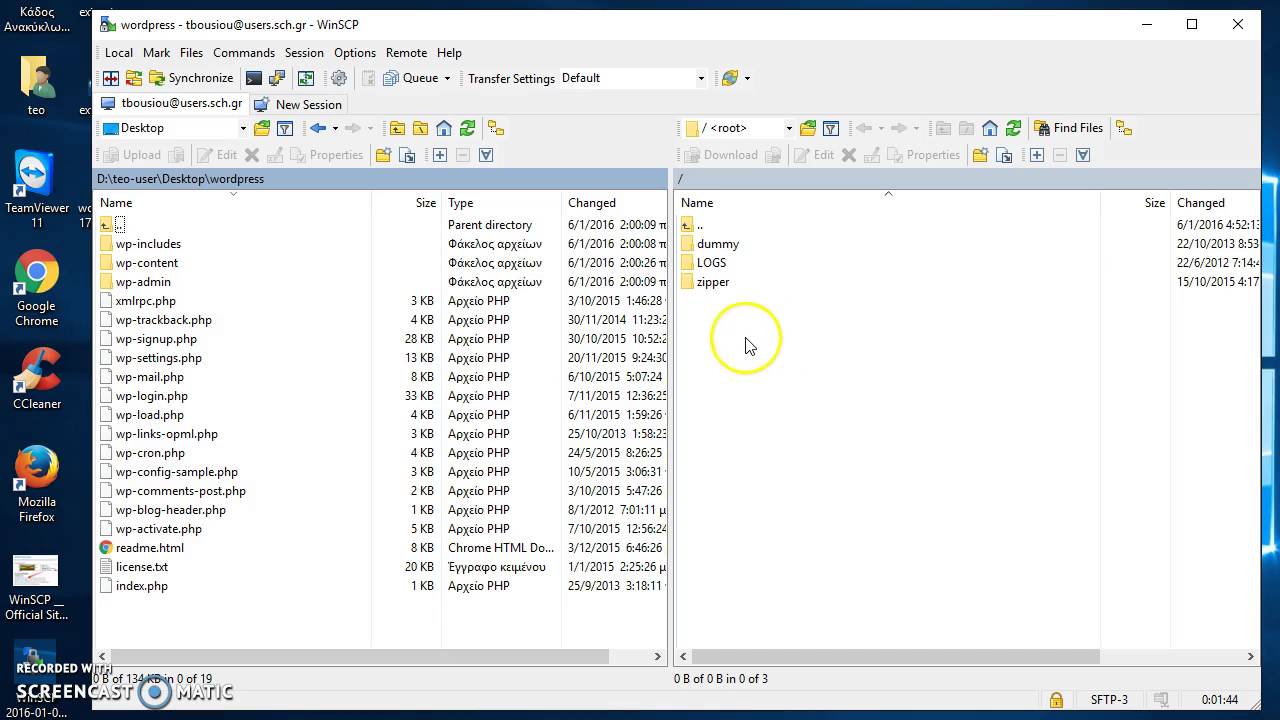Toggle the remote directory tree icon

[1124, 128]
